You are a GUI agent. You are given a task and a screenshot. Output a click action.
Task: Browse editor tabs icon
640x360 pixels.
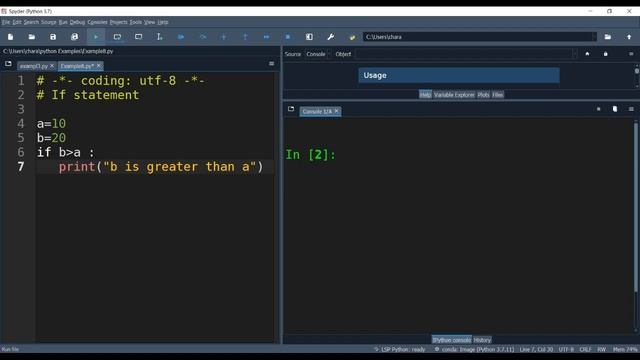[8, 64]
